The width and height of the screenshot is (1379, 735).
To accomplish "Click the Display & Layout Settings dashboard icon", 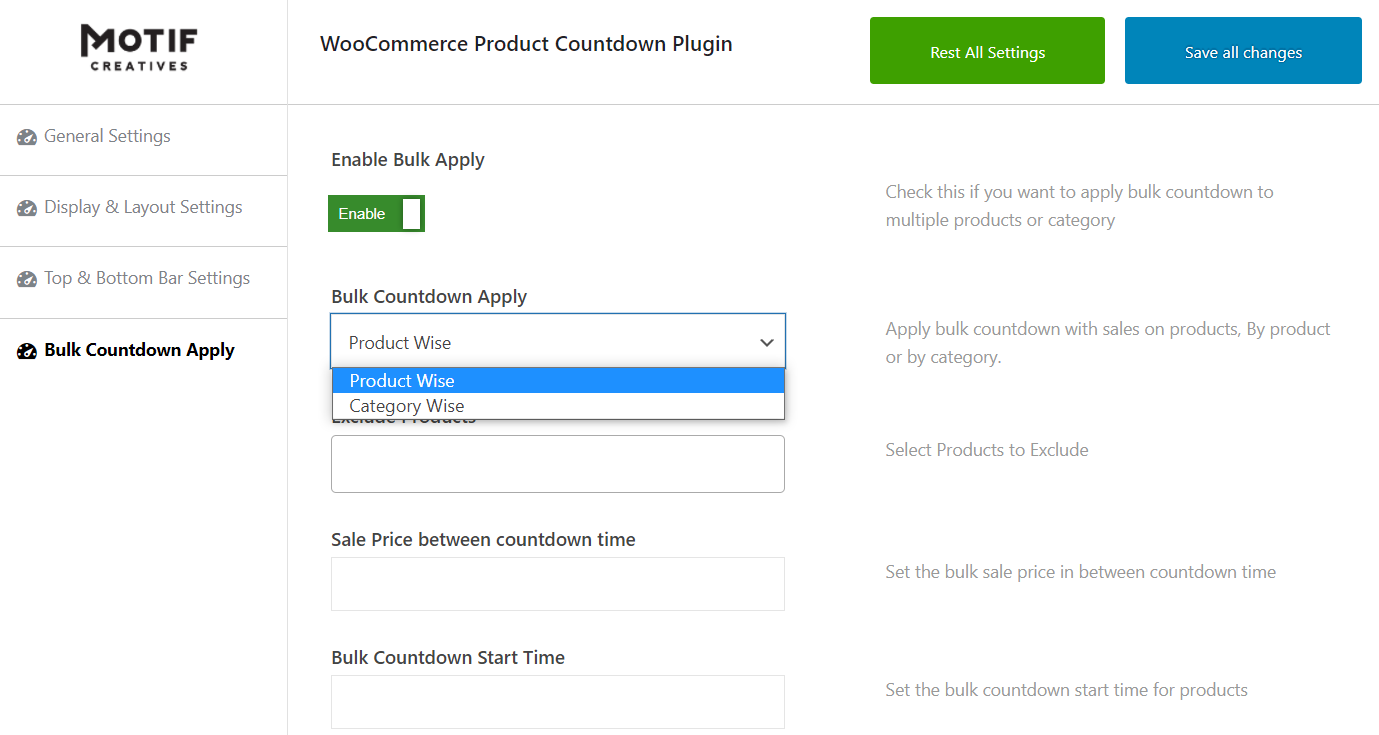I will [27, 208].
